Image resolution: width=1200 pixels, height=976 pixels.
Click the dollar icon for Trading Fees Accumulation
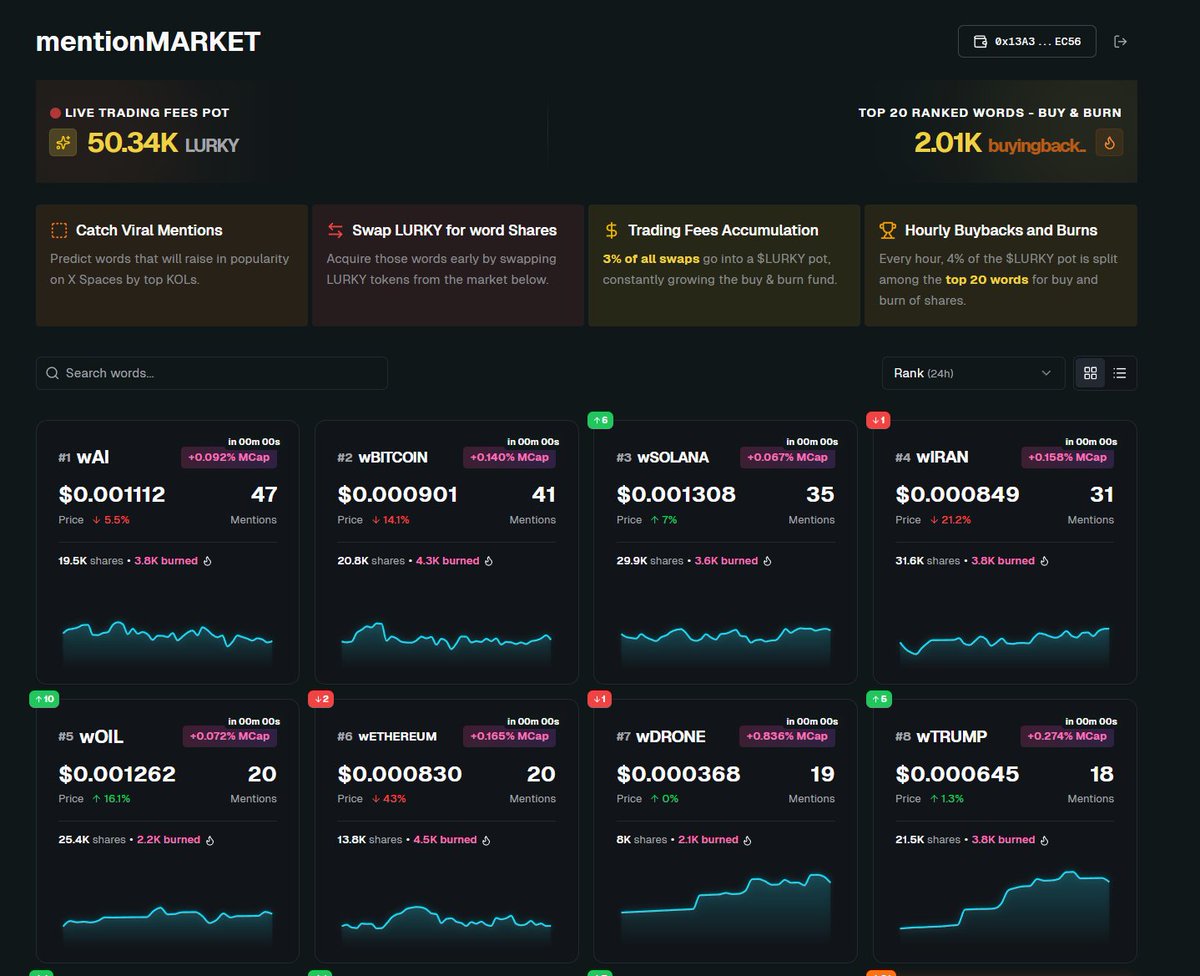[611, 231]
